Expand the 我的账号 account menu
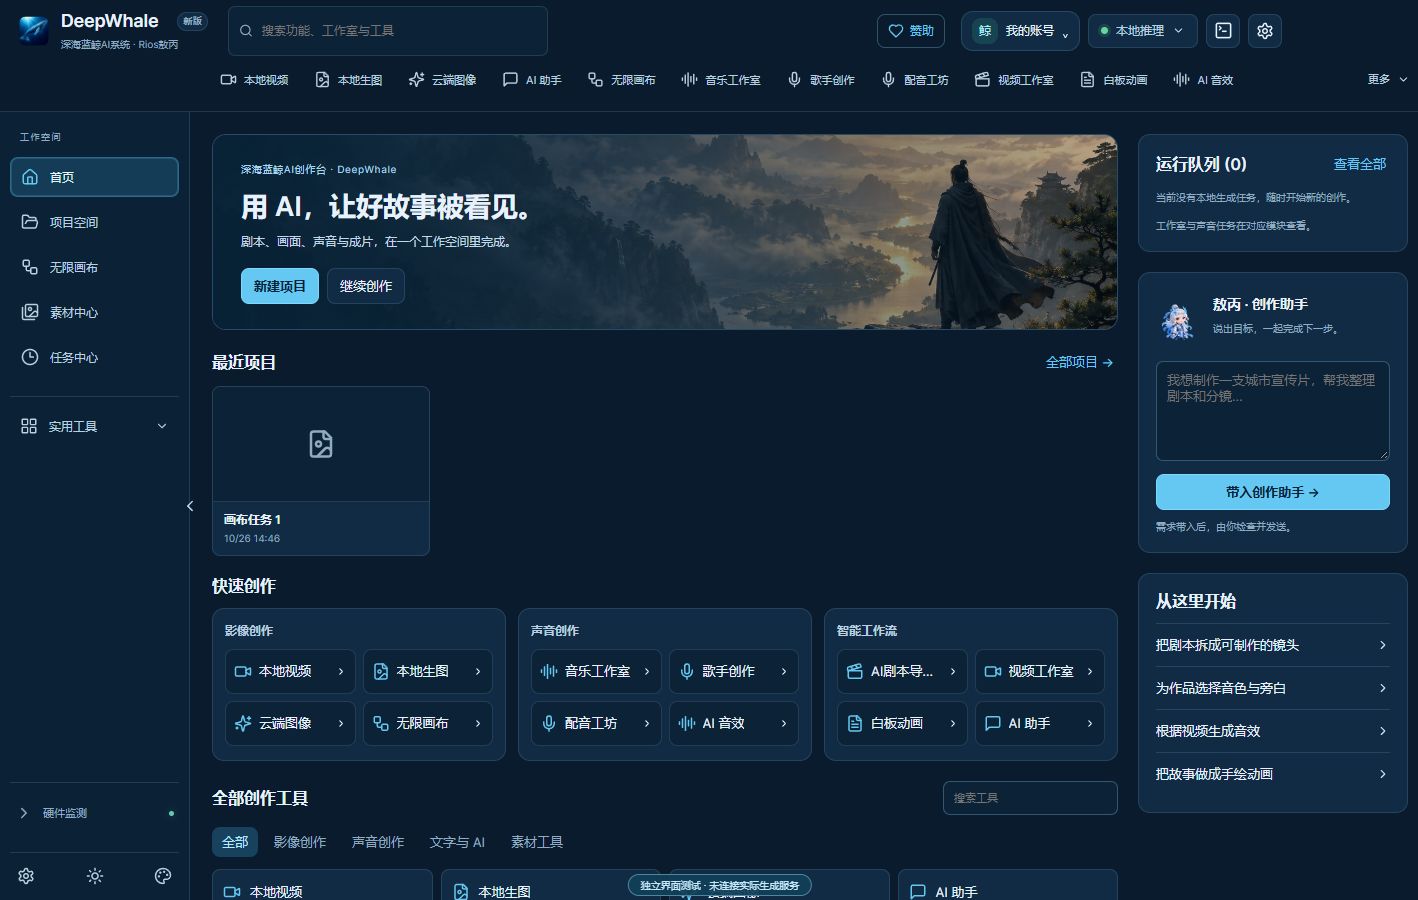The height and width of the screenshot is (900, 1418). 1020,31
